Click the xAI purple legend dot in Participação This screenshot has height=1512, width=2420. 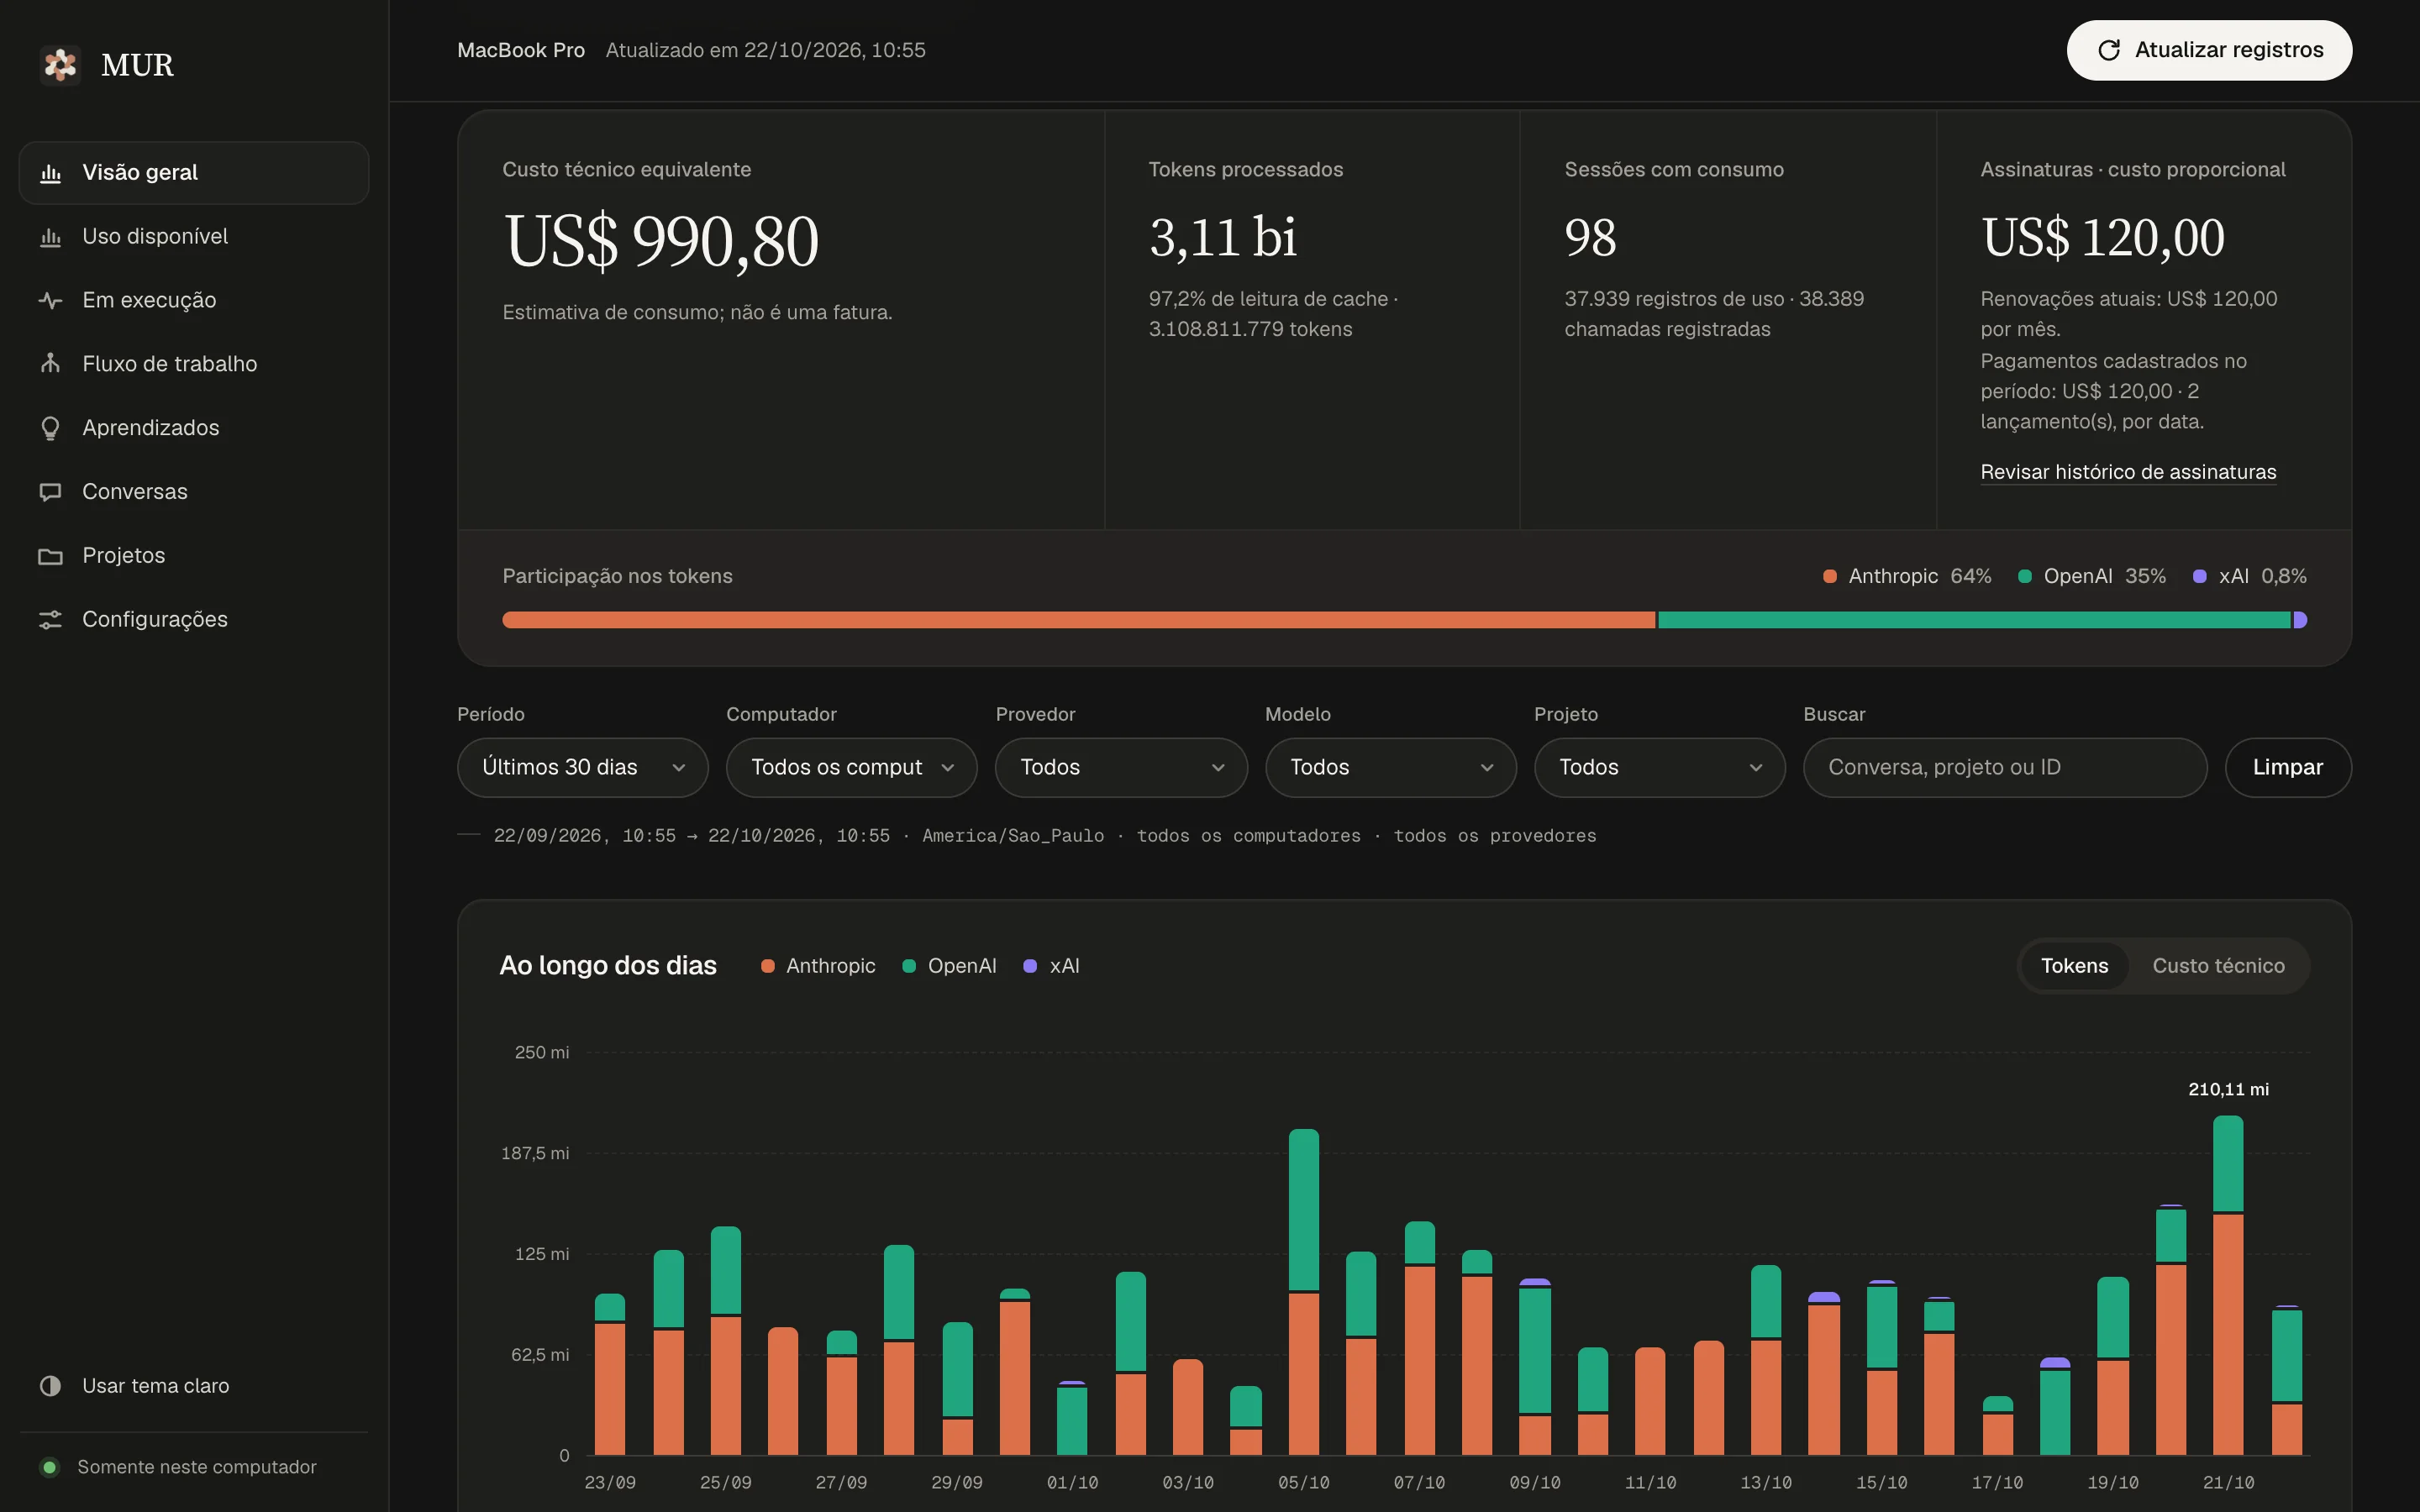tap(2199, 577)
